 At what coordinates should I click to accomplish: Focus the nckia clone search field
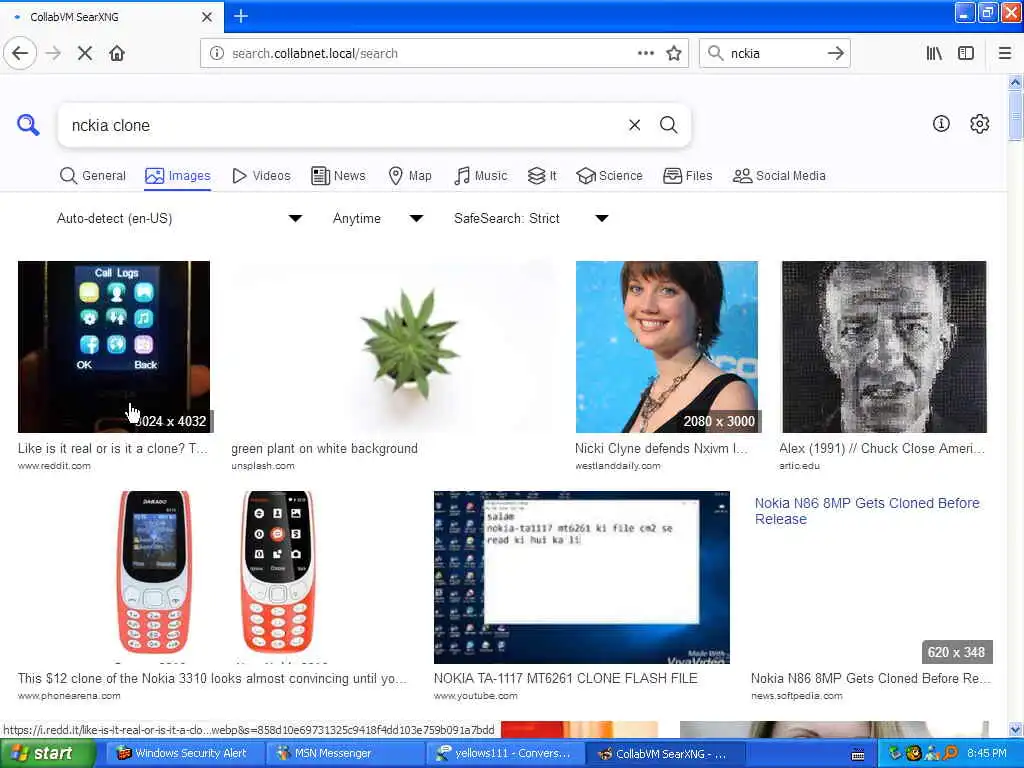pos(343,125)
